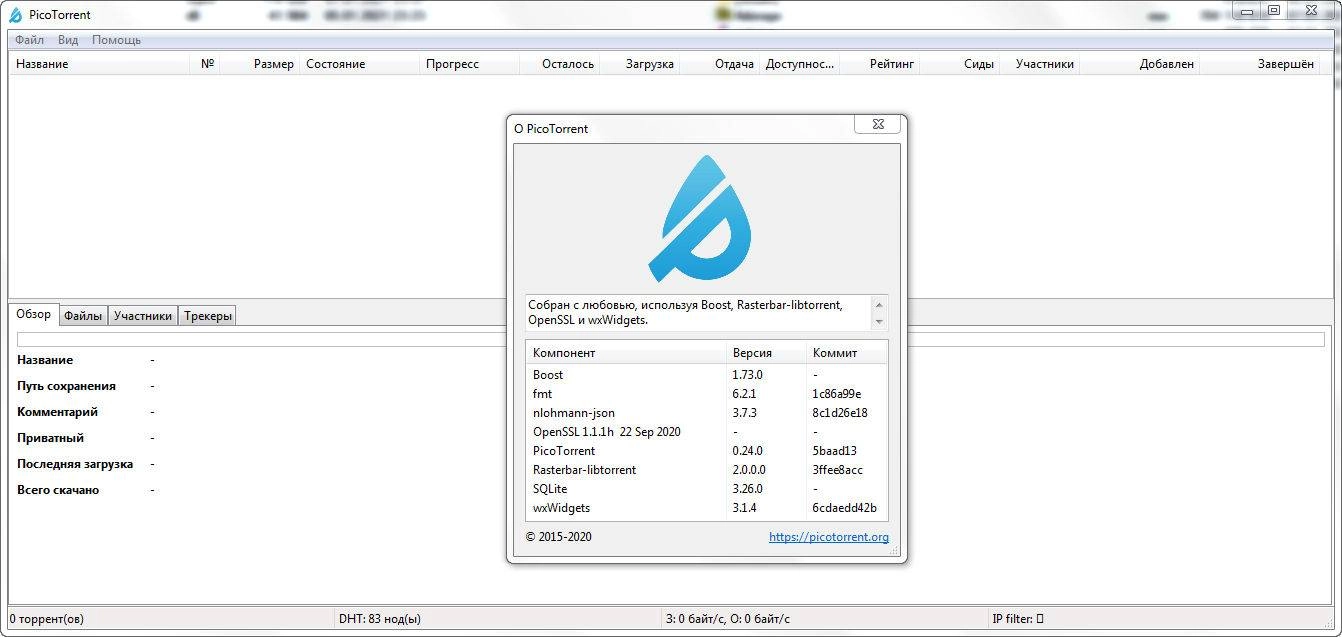Viewport: 1342px width, 637px height.
Task: Click the 0 торрент(ов) status entry
Action: coord(47,619)
